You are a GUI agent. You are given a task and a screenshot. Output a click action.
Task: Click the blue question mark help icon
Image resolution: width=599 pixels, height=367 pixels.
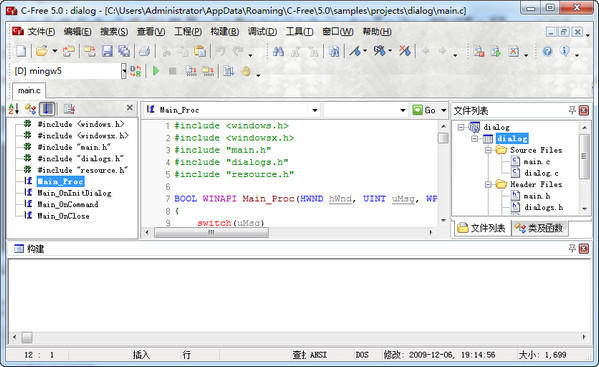tap(547, 51)
